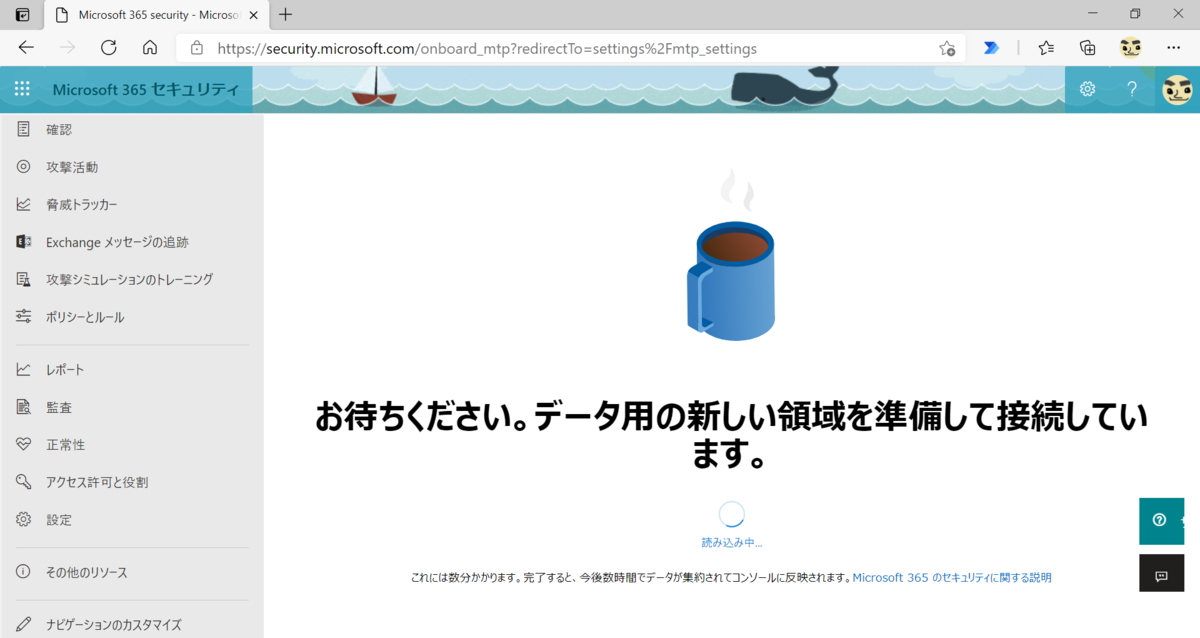Select the Microsoft 365 security tab

(155, 15)
